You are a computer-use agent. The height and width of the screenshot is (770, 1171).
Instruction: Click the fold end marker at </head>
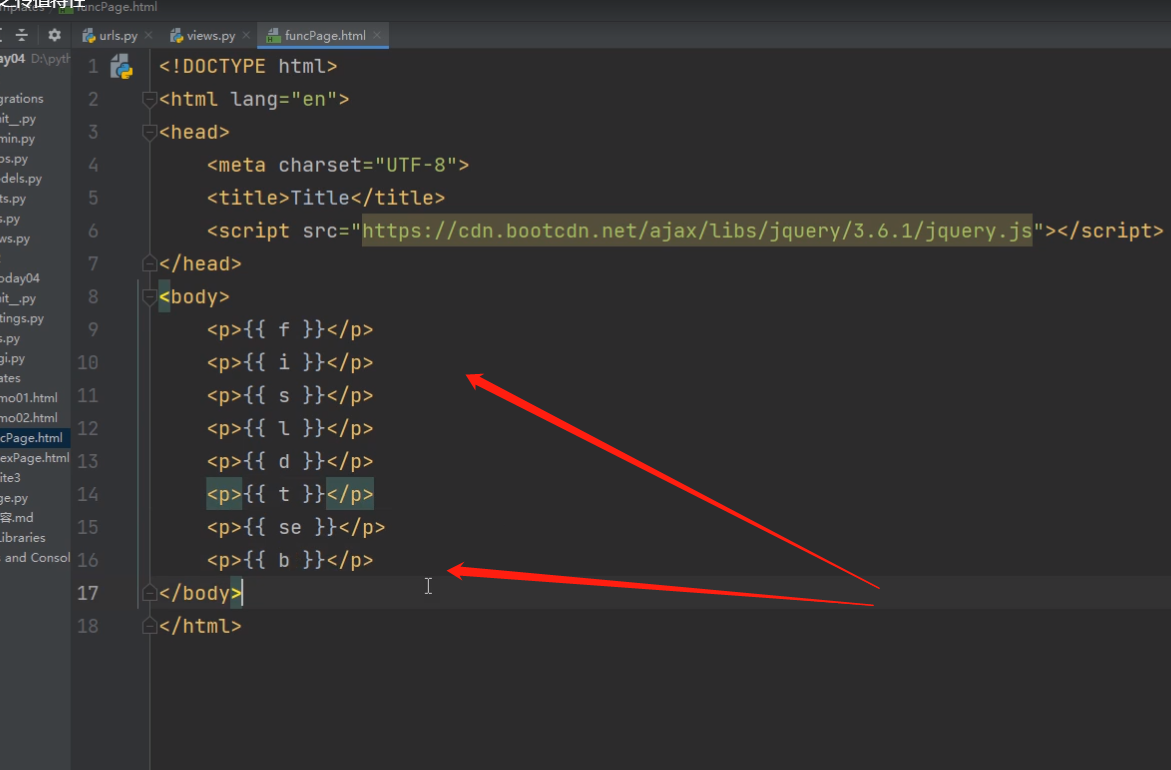149,264
